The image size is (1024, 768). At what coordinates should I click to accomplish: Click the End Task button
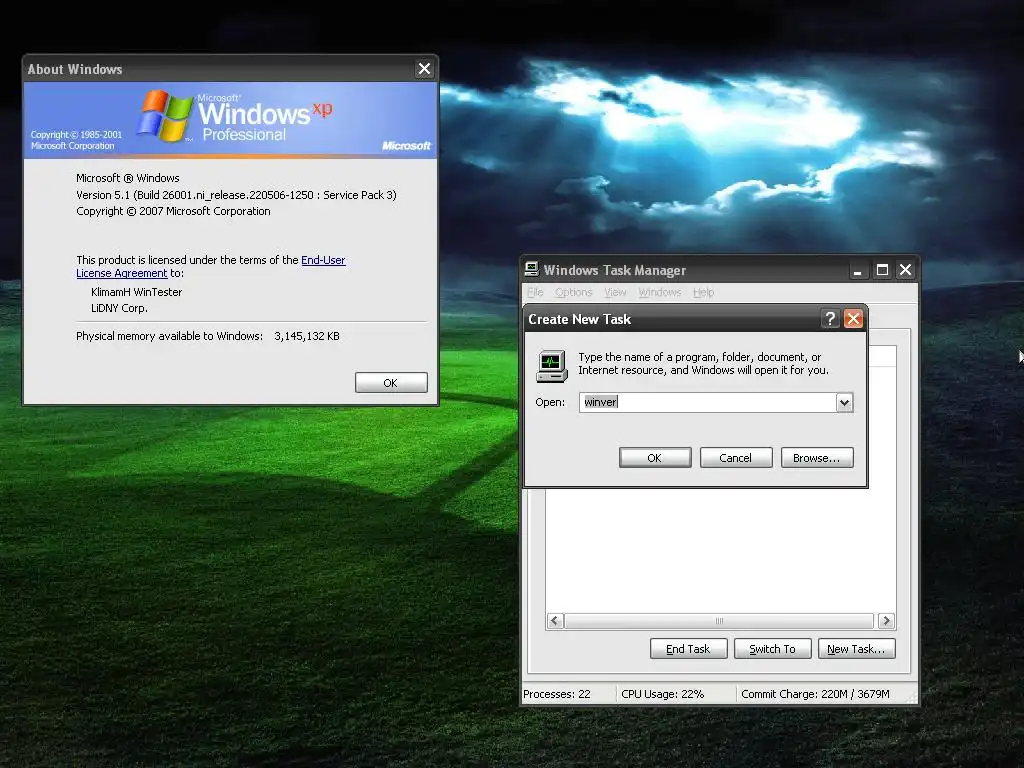pyautogui.click(x=688, y=648)
